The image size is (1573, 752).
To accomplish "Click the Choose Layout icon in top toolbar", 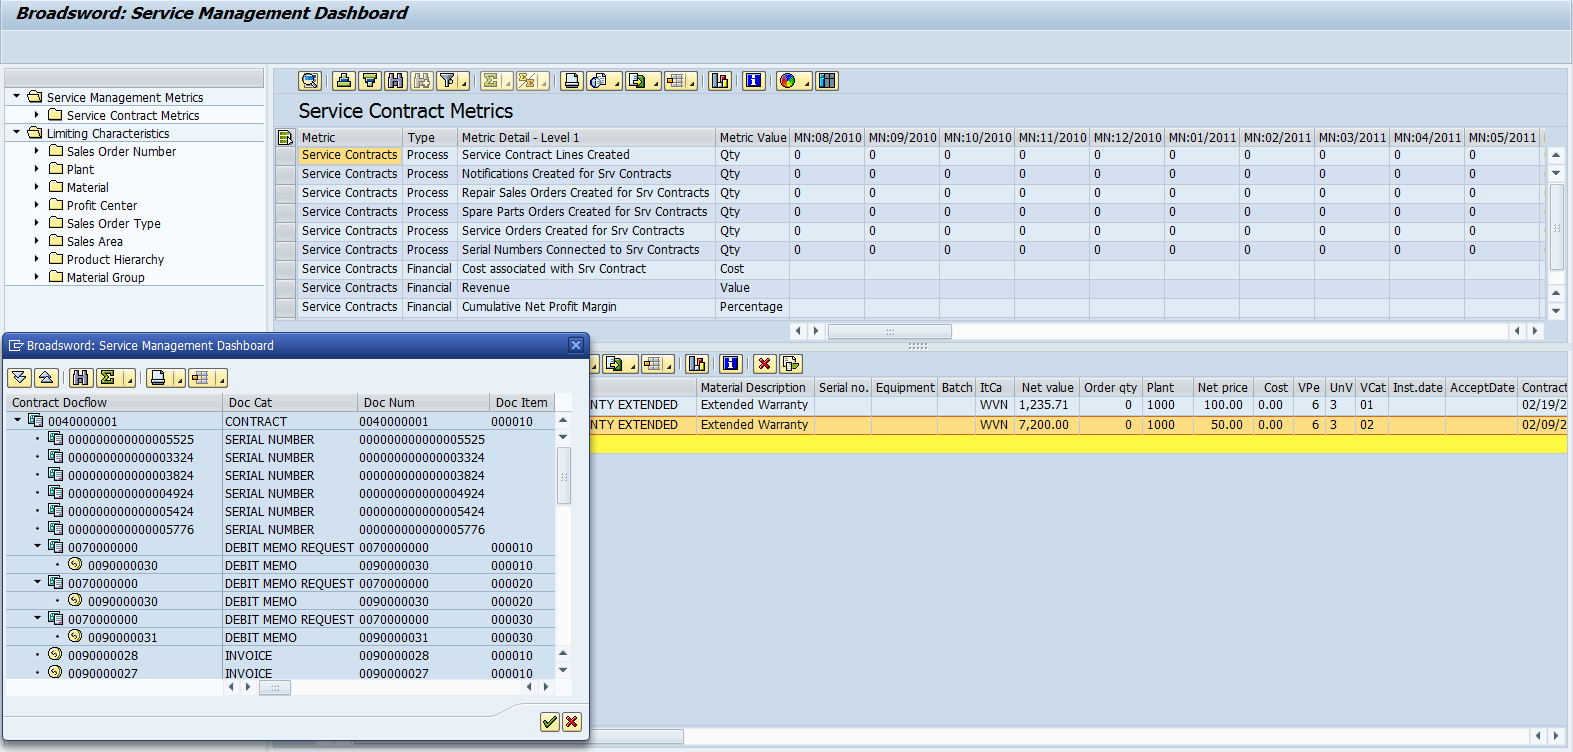I will coord(675,81).
